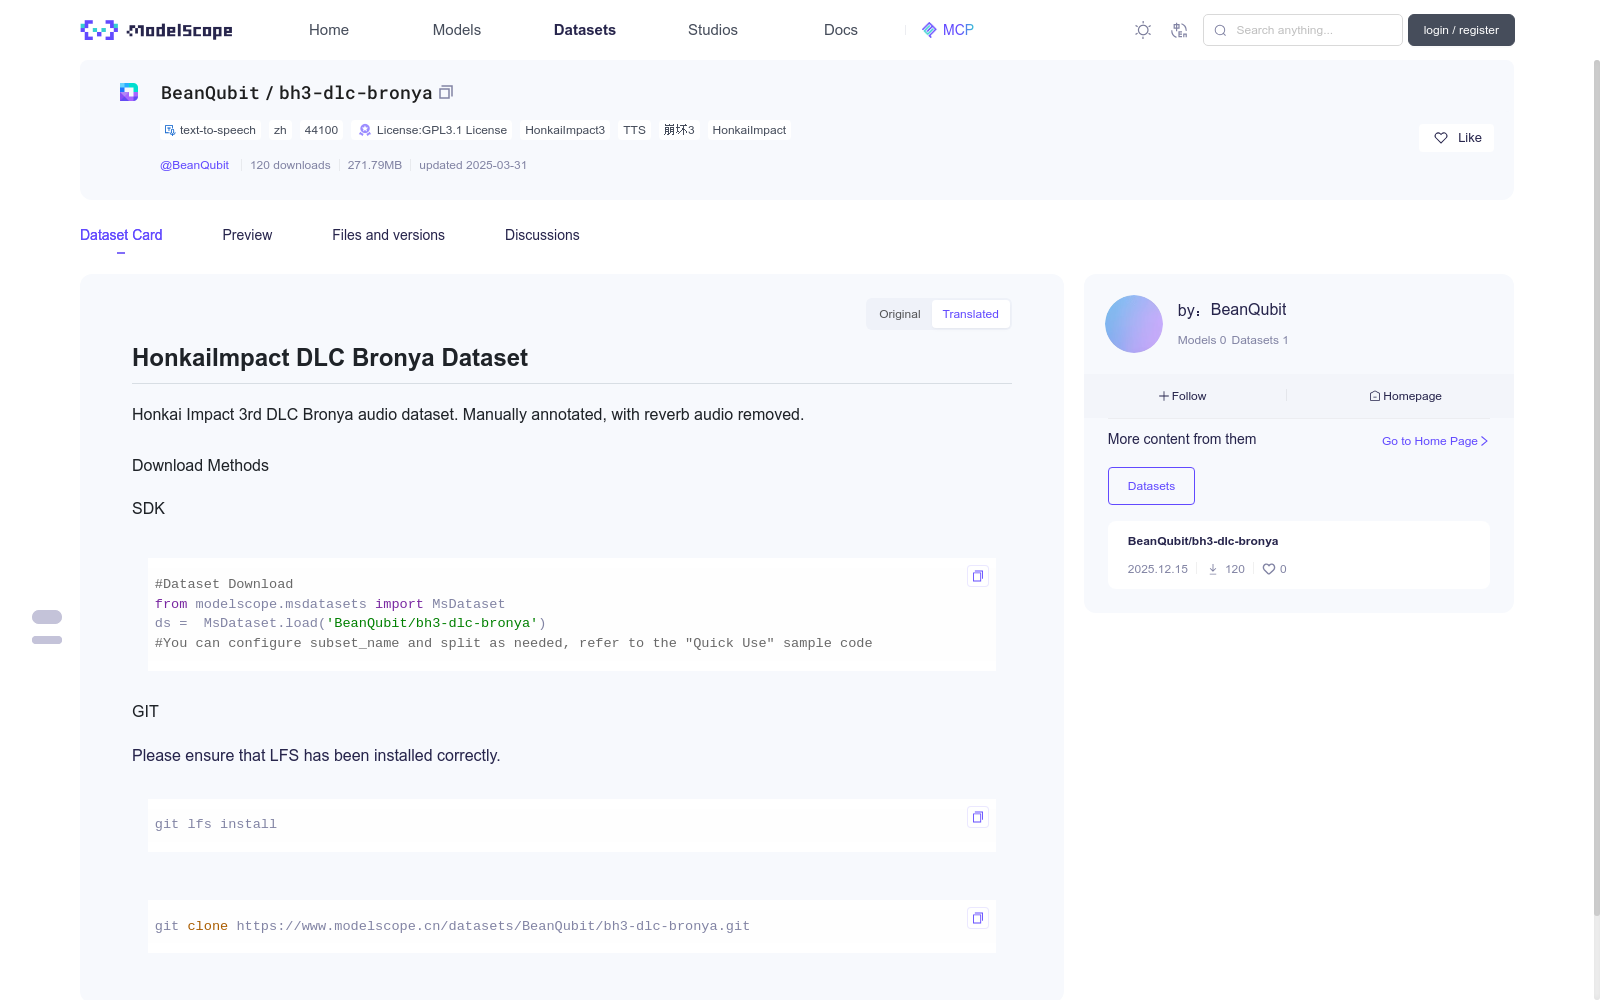
Task: Click the TTS tag
Action: coord(634,130)
